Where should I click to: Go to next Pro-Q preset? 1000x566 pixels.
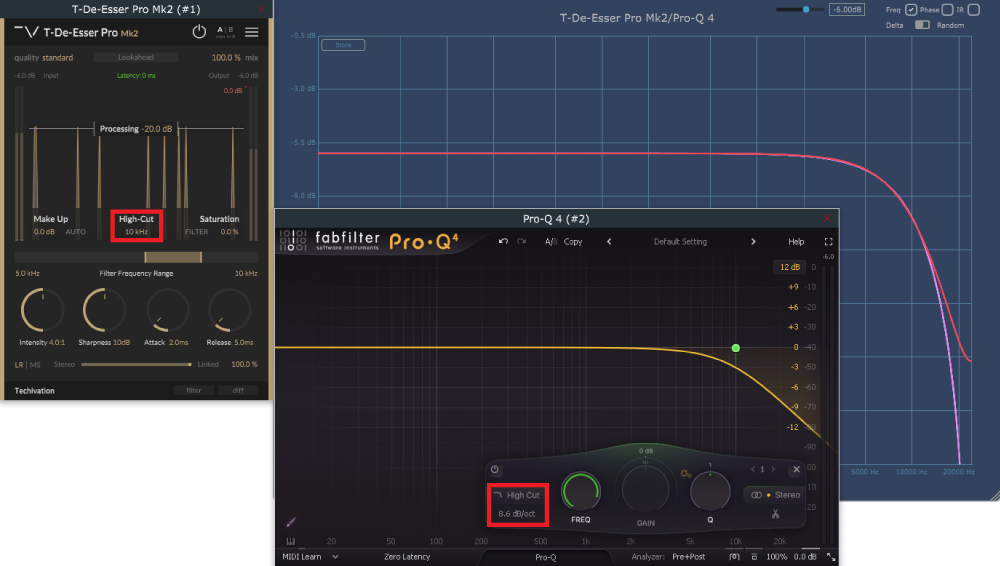coord(753,242)
